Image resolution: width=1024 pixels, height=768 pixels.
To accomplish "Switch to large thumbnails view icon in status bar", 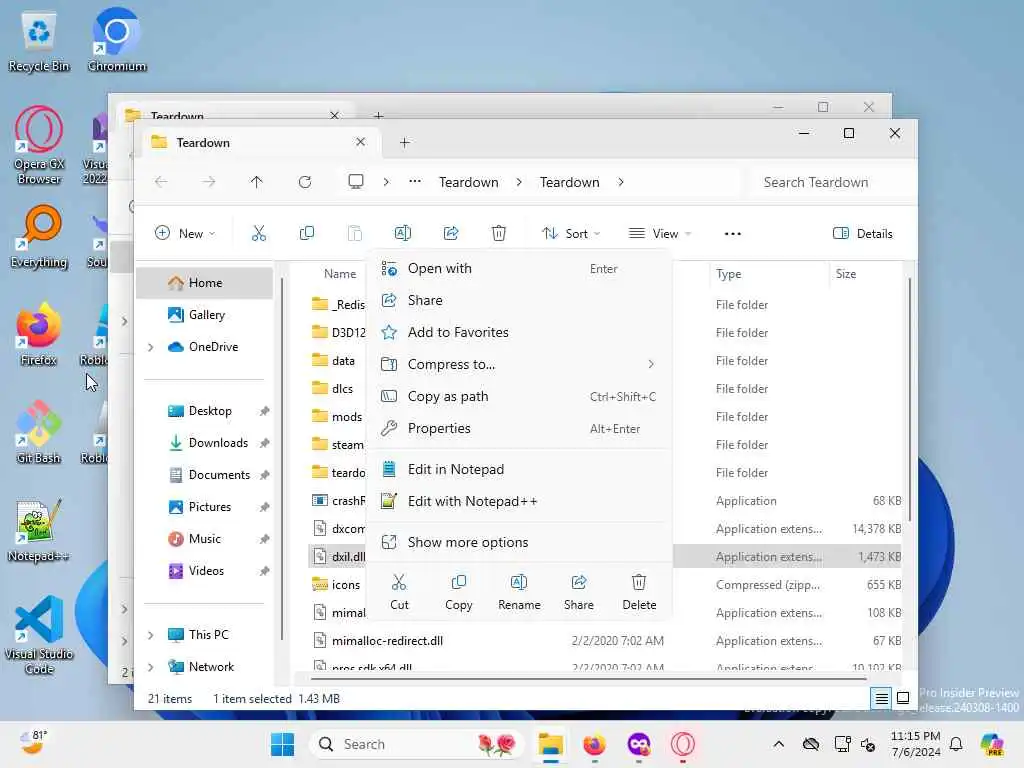I will pyautogui.click(x=903, y=698).
